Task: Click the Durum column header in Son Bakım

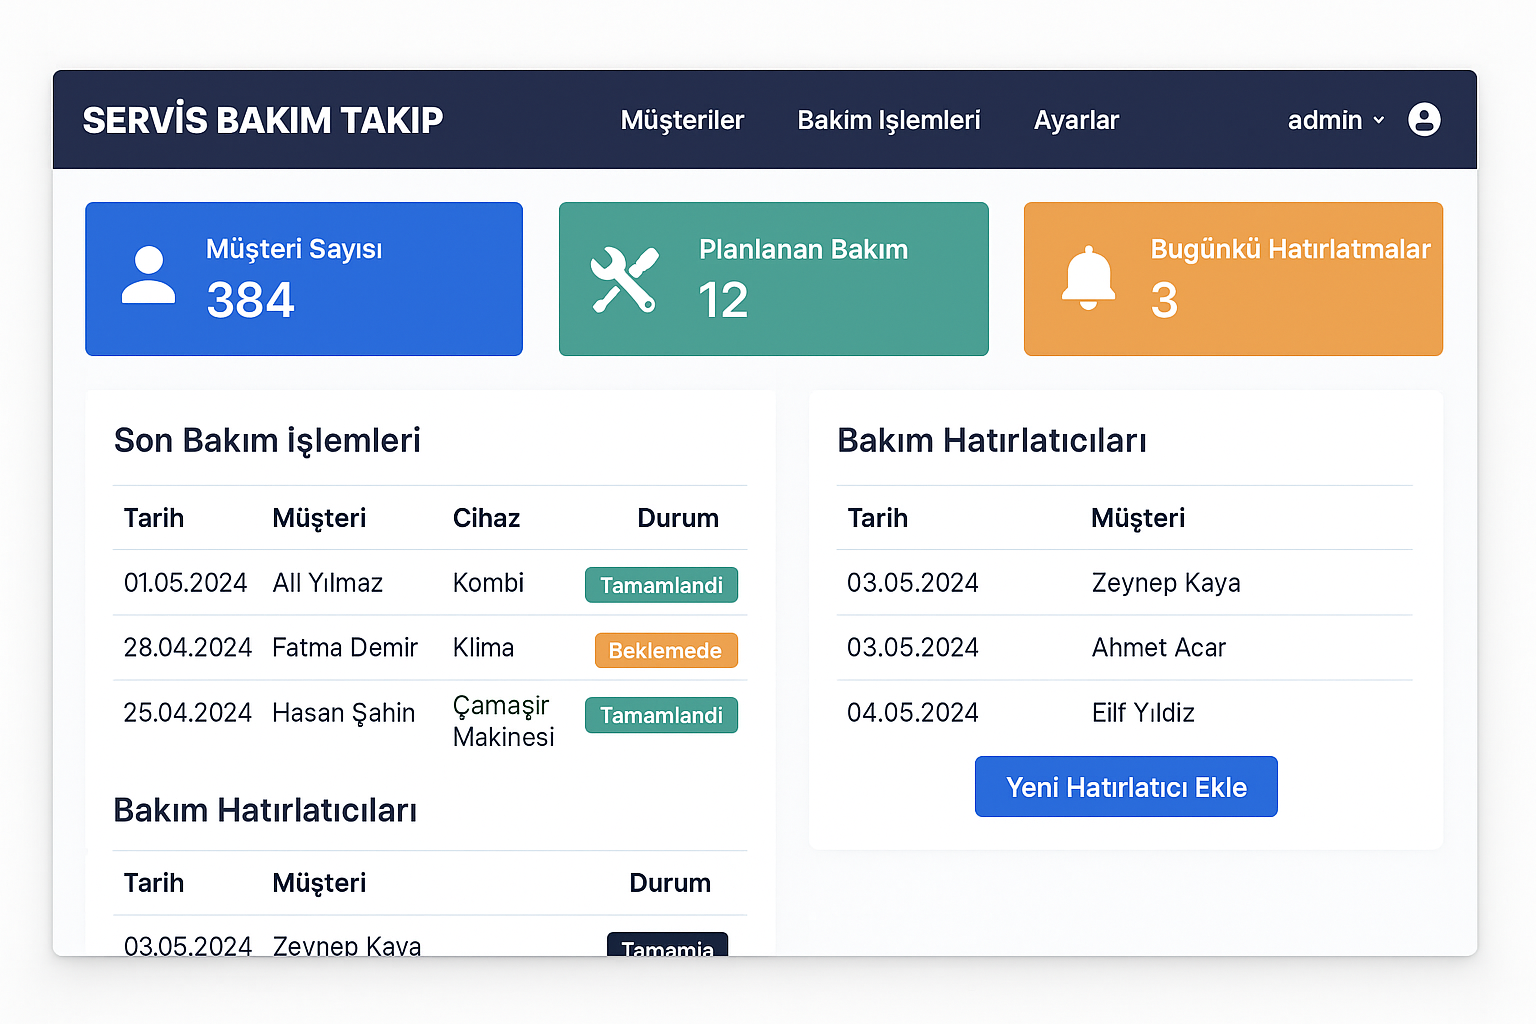Action: 677,518
